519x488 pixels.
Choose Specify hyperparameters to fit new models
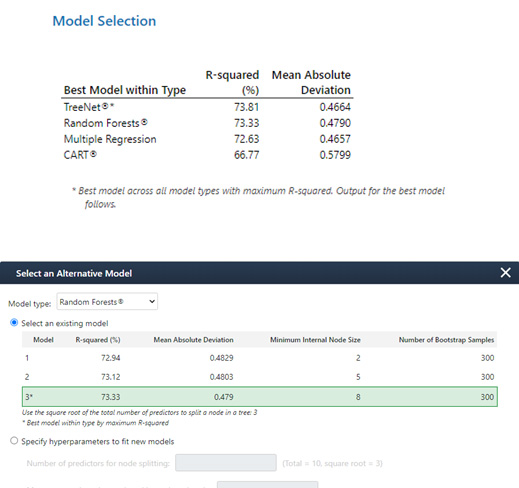14,441
